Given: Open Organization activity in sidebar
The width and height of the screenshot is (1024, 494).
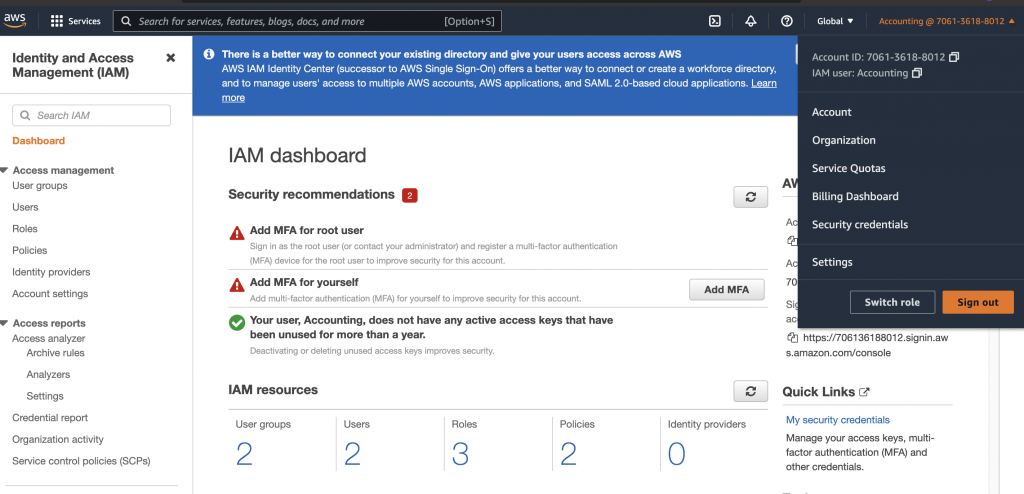Looking at the screenshot, I should [58, 439].
